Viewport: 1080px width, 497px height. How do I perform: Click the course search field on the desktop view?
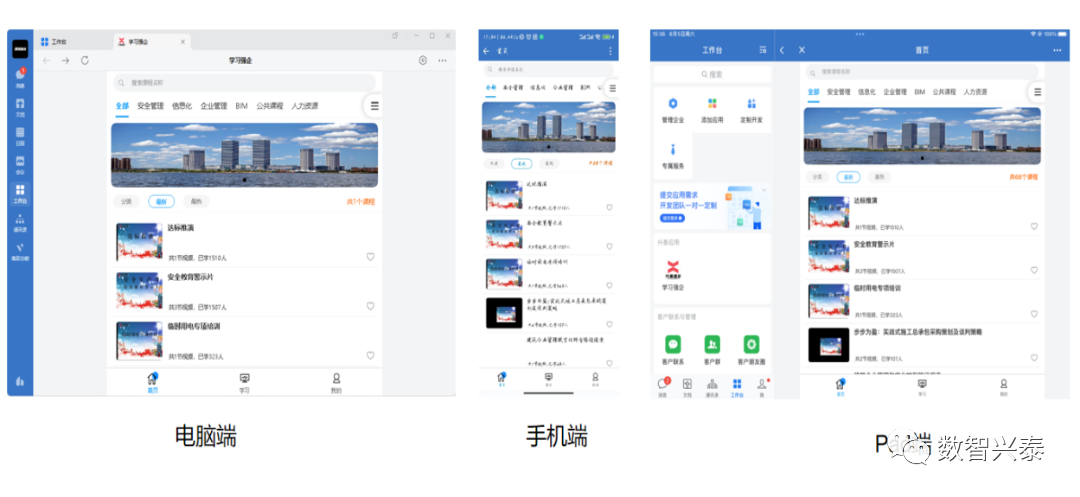pyautogui.click(x=240, y=82)
